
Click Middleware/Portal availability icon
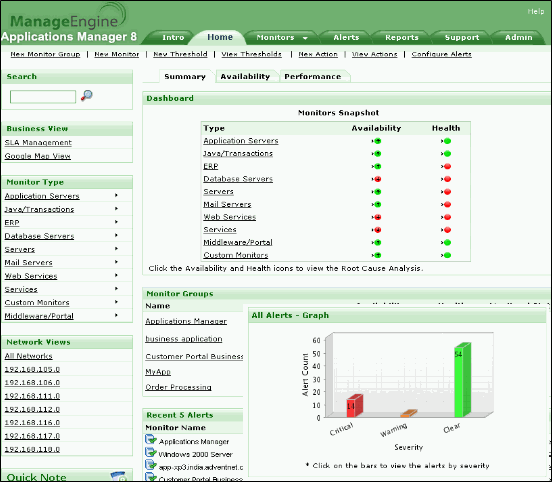pyautogui.click(x=377, y=243)
